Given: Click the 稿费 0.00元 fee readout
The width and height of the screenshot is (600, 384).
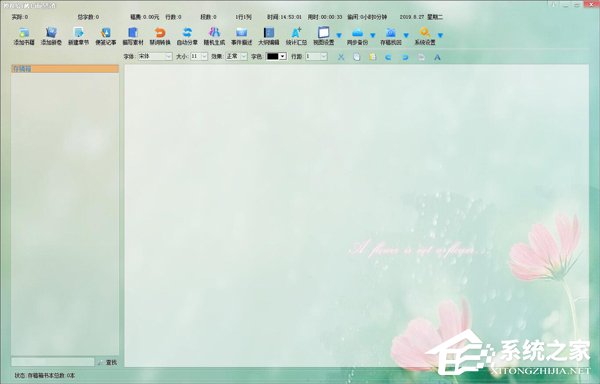Looking at the screenshot, I should tap(144, 17).
